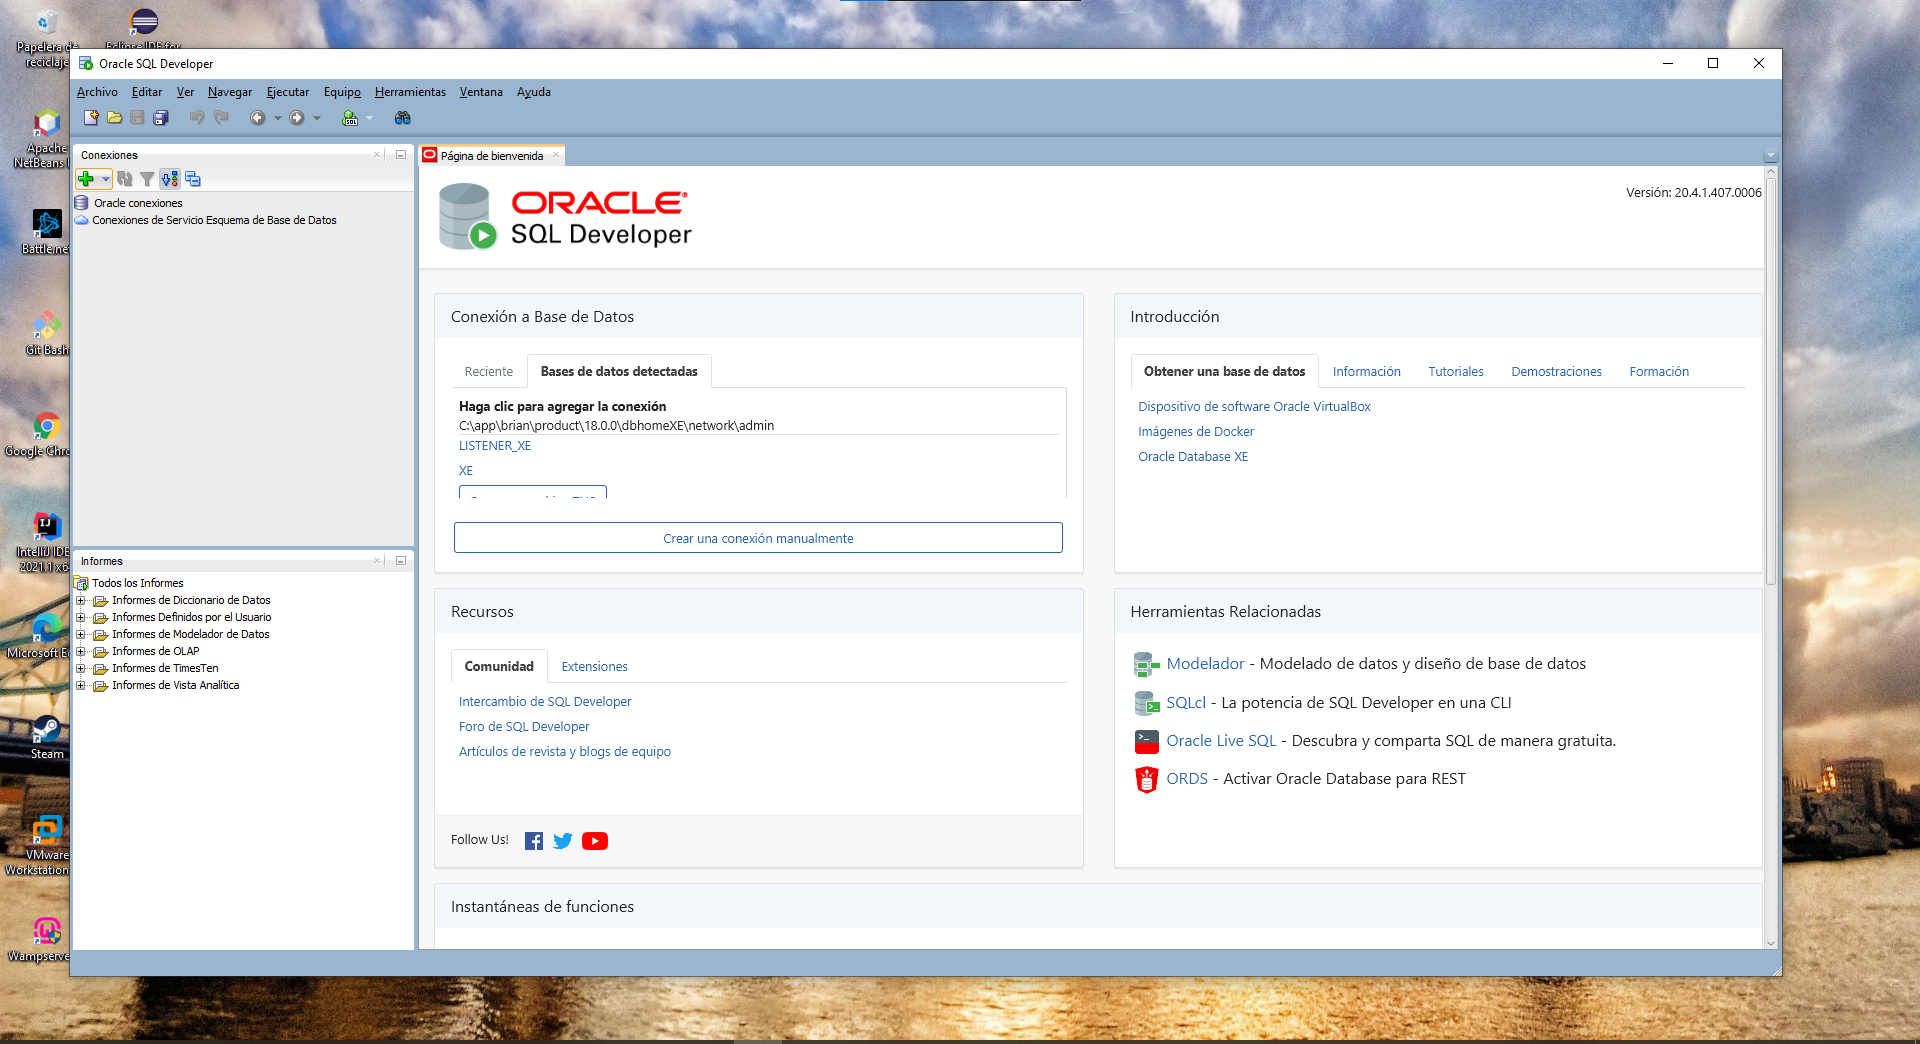1920x1044 pixels.
Task: Click the Save All toolbar icon
Action: tap(161, 118)
